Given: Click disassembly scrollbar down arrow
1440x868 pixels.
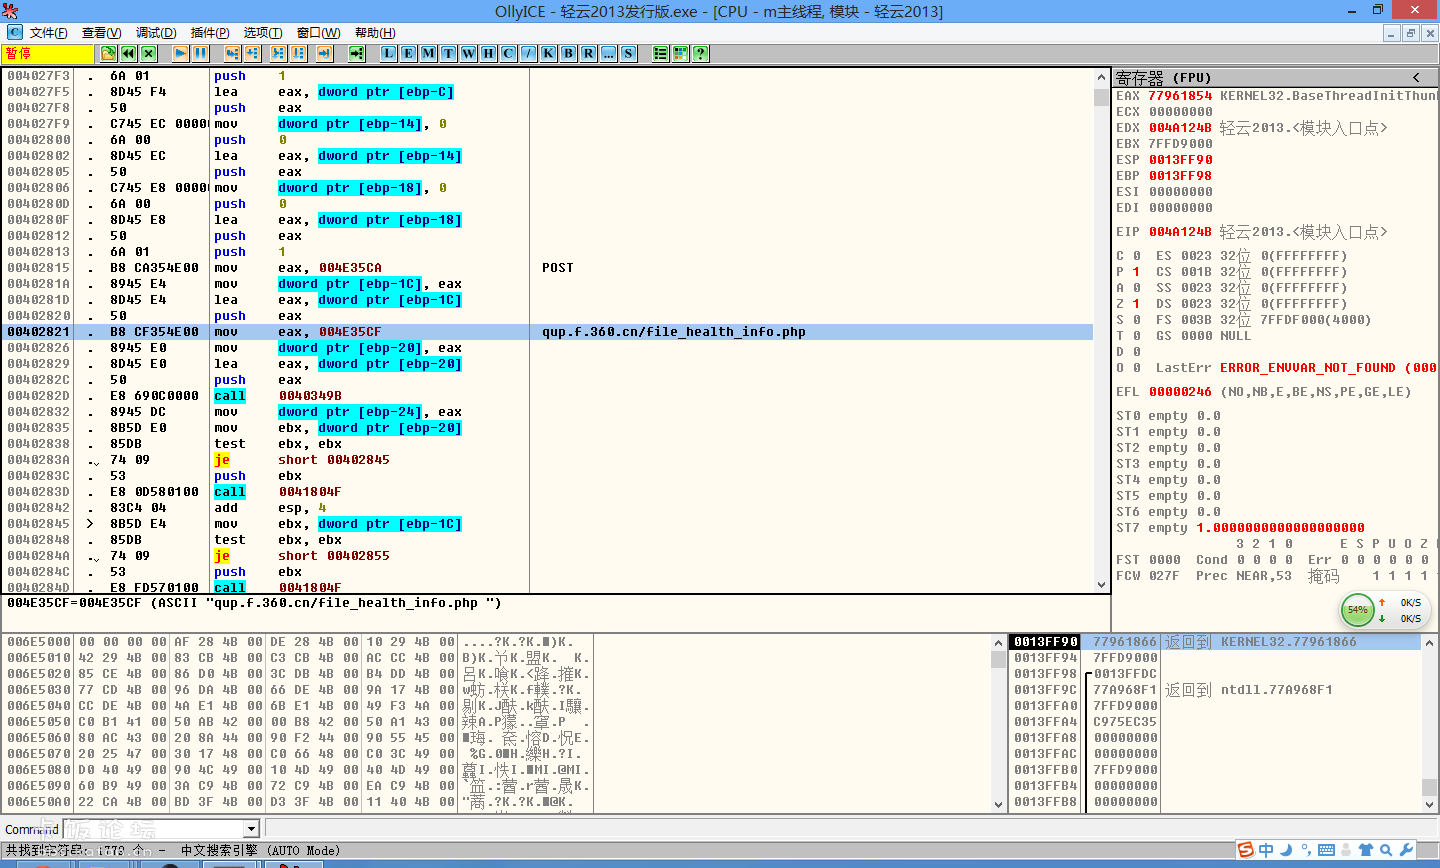Looking at the screenshot, I should coord(1102,584).
